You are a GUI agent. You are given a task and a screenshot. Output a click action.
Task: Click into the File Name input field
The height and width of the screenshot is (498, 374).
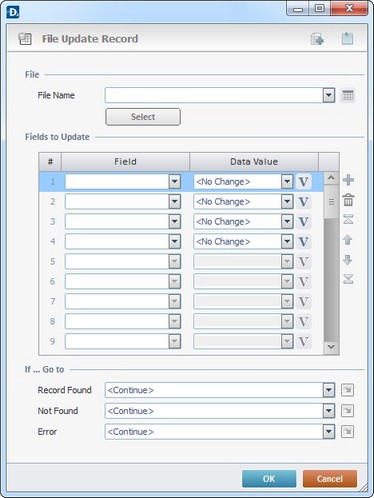pyautogui.click(x=214, y=96)
